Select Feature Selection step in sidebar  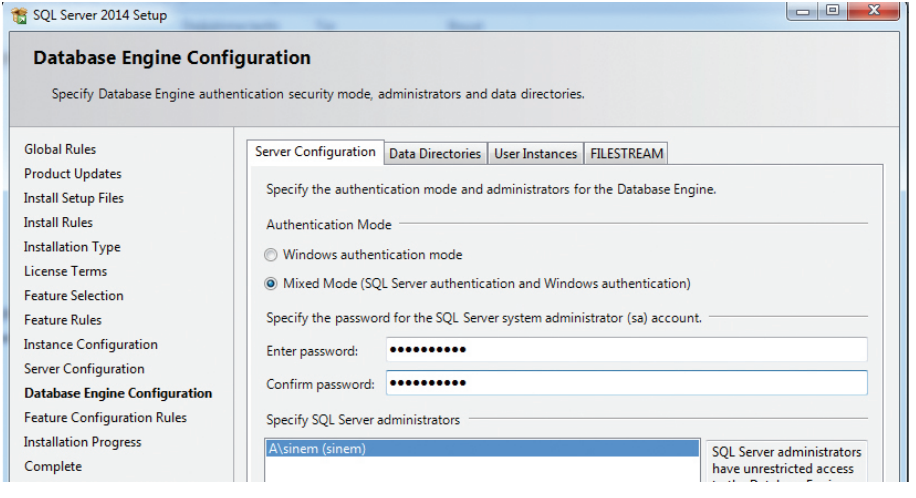[74, 296]
